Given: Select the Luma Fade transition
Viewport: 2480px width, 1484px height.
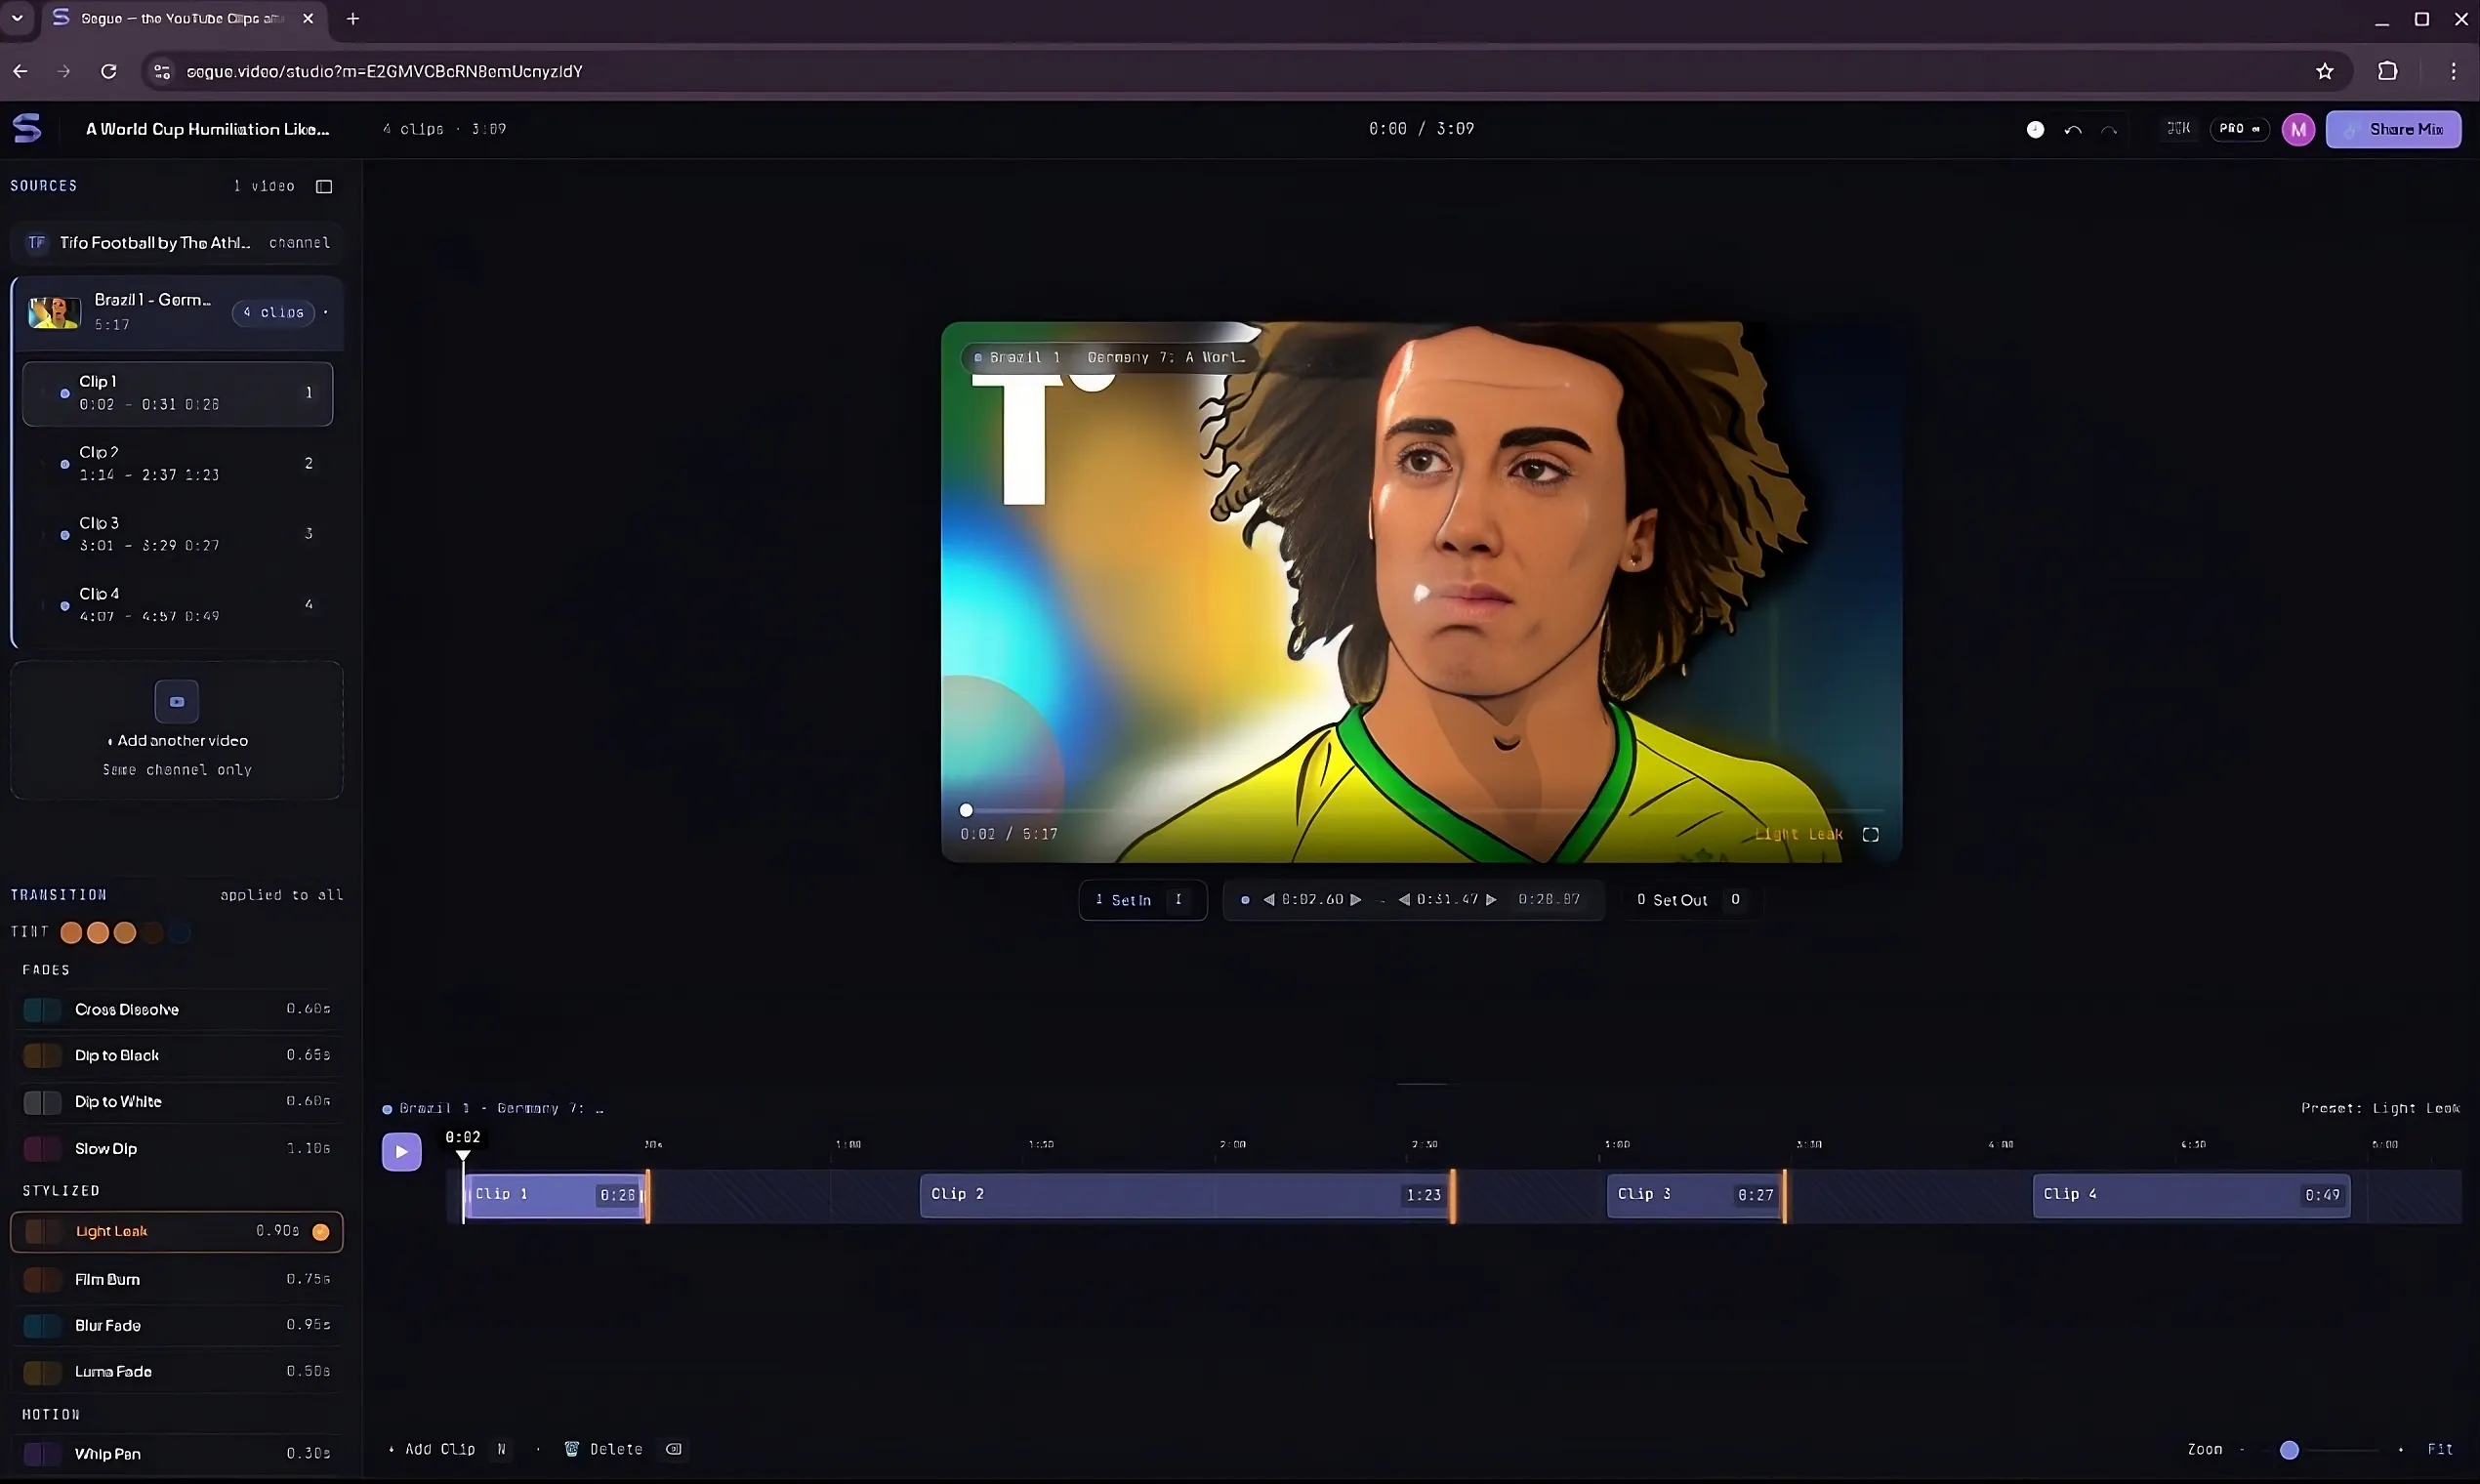Looking at the screenshot, I should click(x=177, y=1371).
